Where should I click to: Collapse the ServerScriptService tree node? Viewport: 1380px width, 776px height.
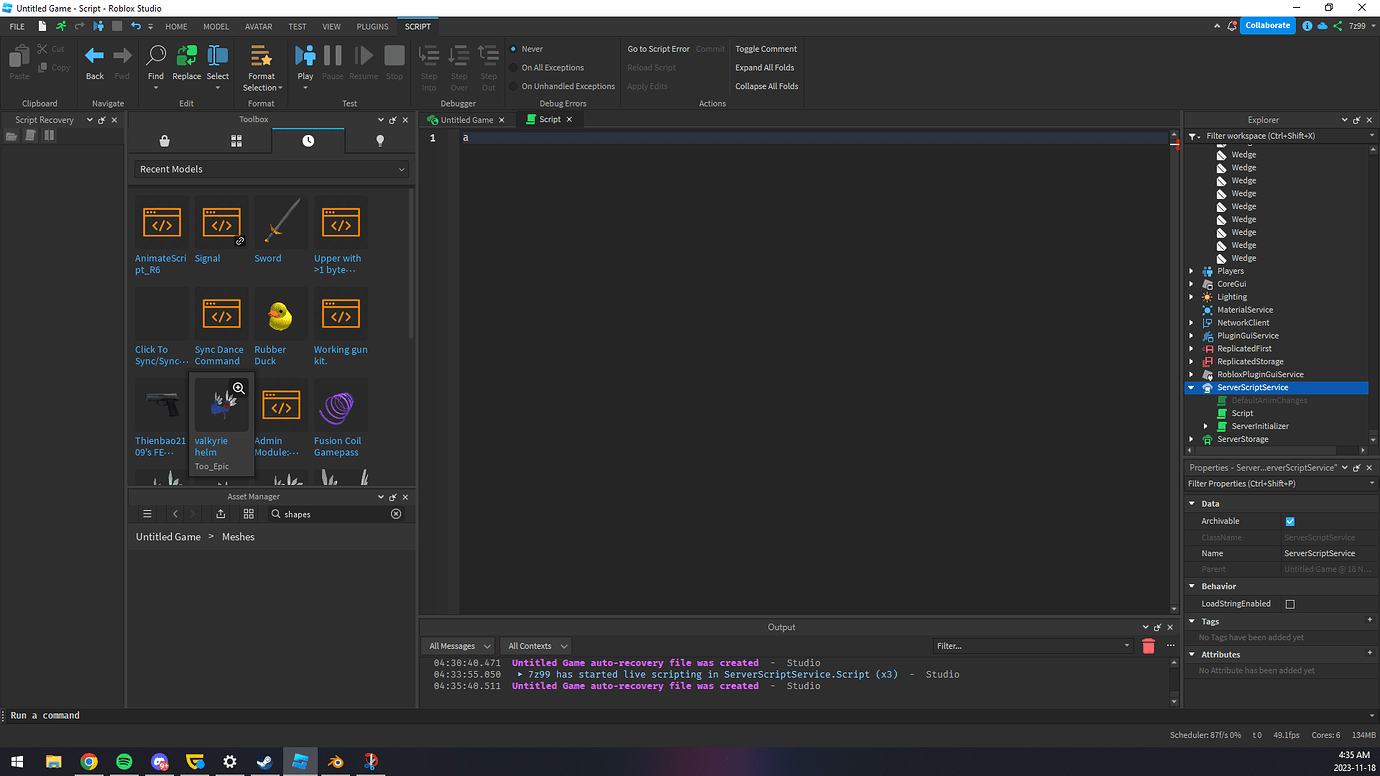point(1191,388)
